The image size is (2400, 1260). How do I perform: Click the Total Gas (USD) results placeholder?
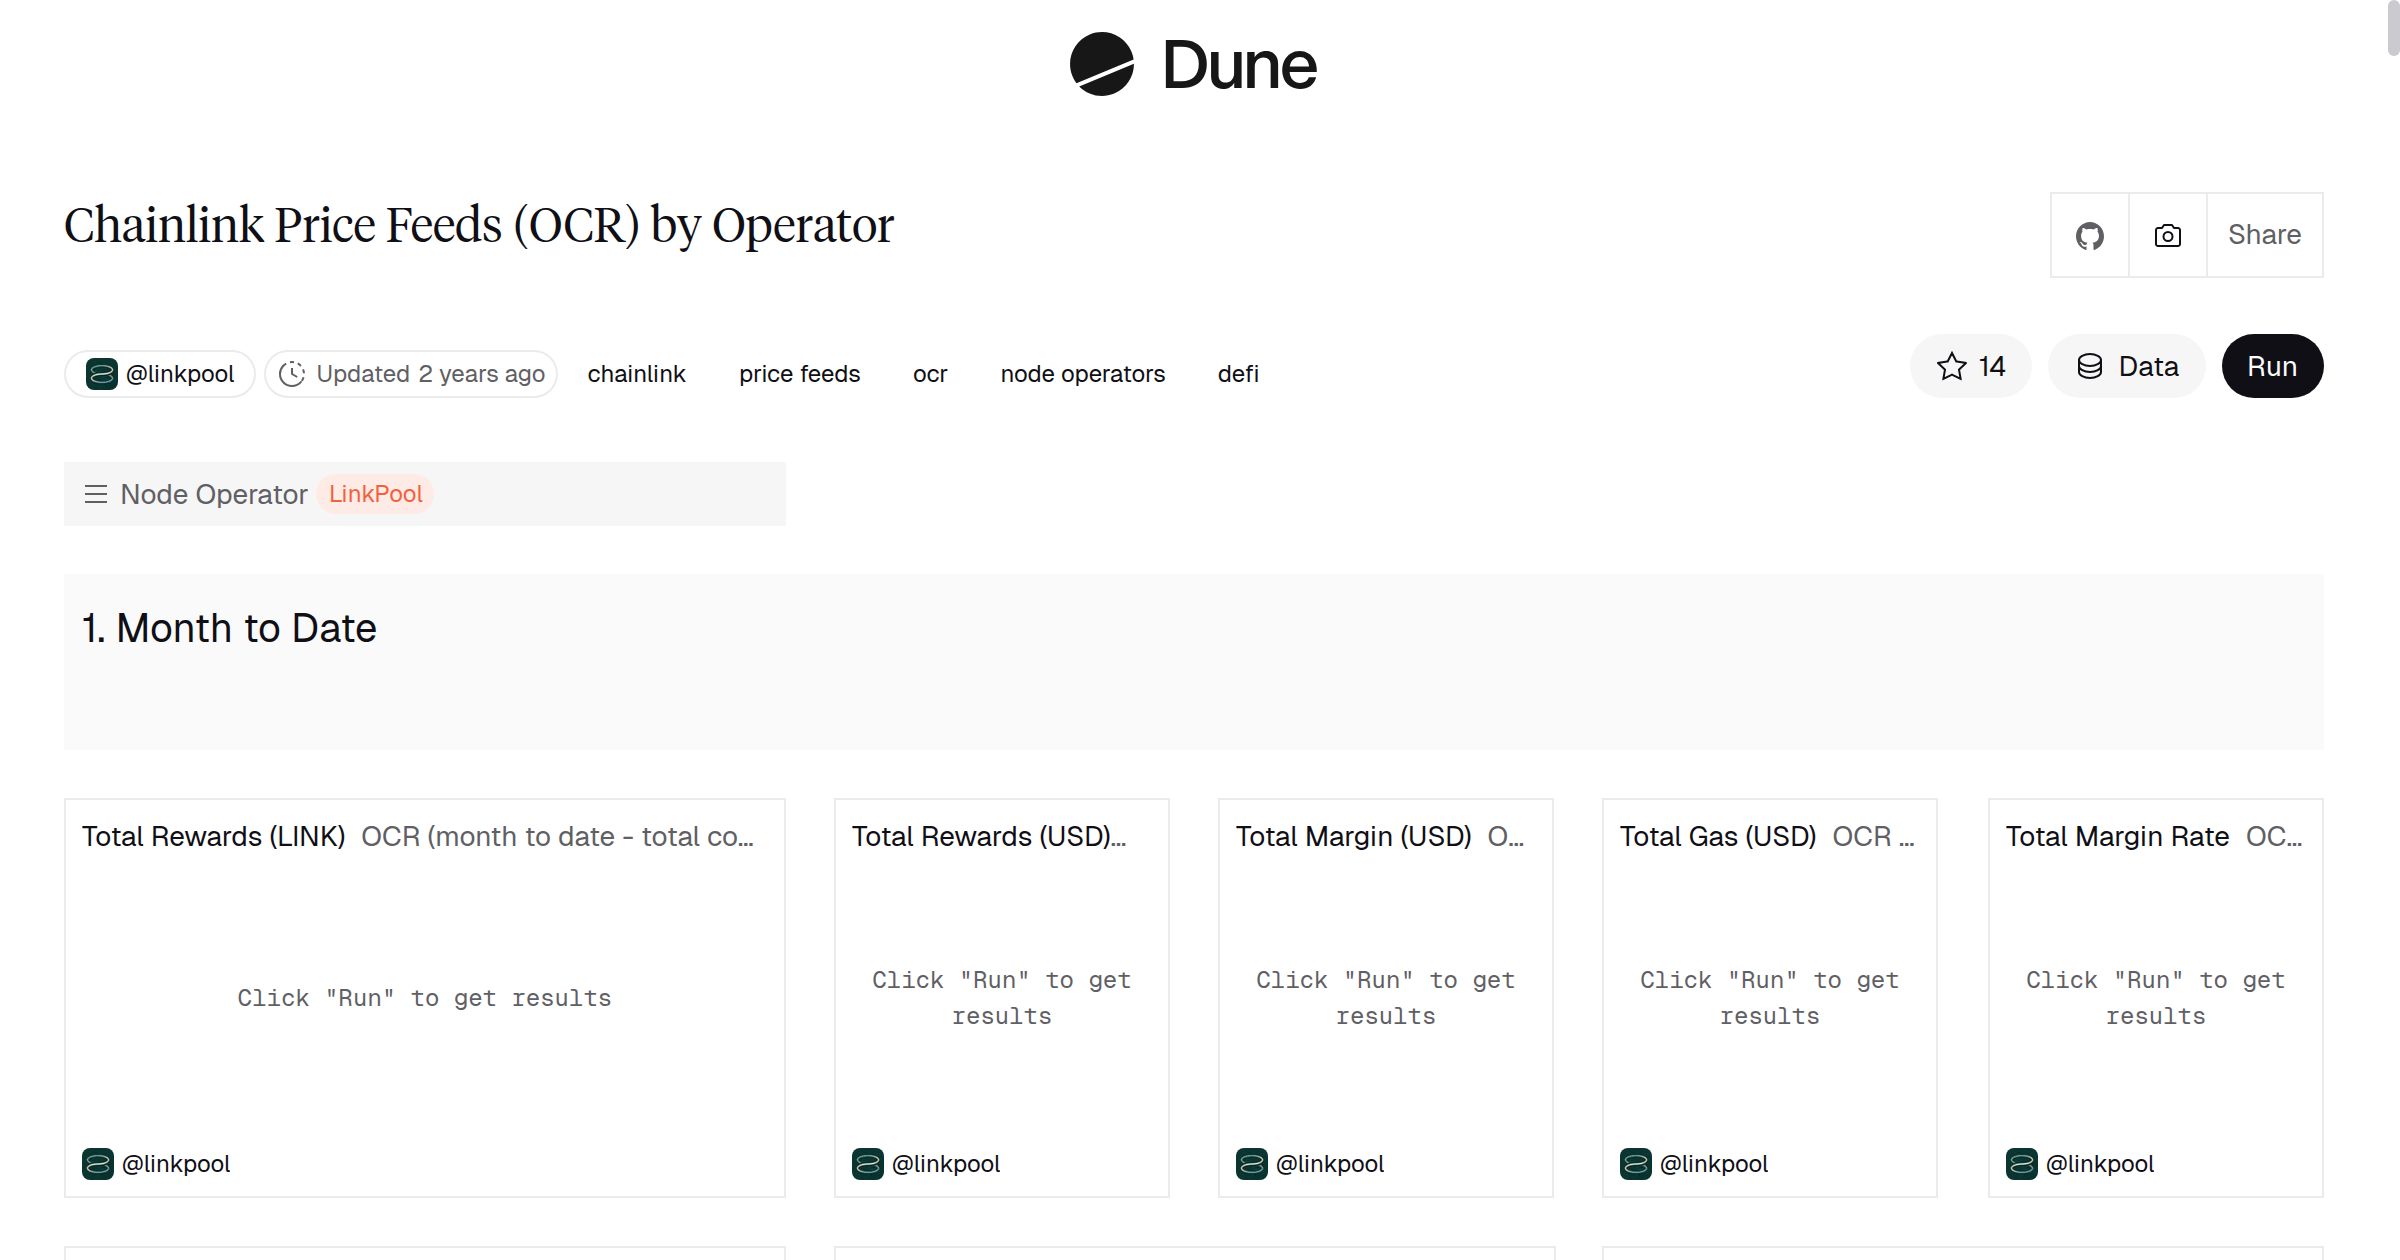1768,997
